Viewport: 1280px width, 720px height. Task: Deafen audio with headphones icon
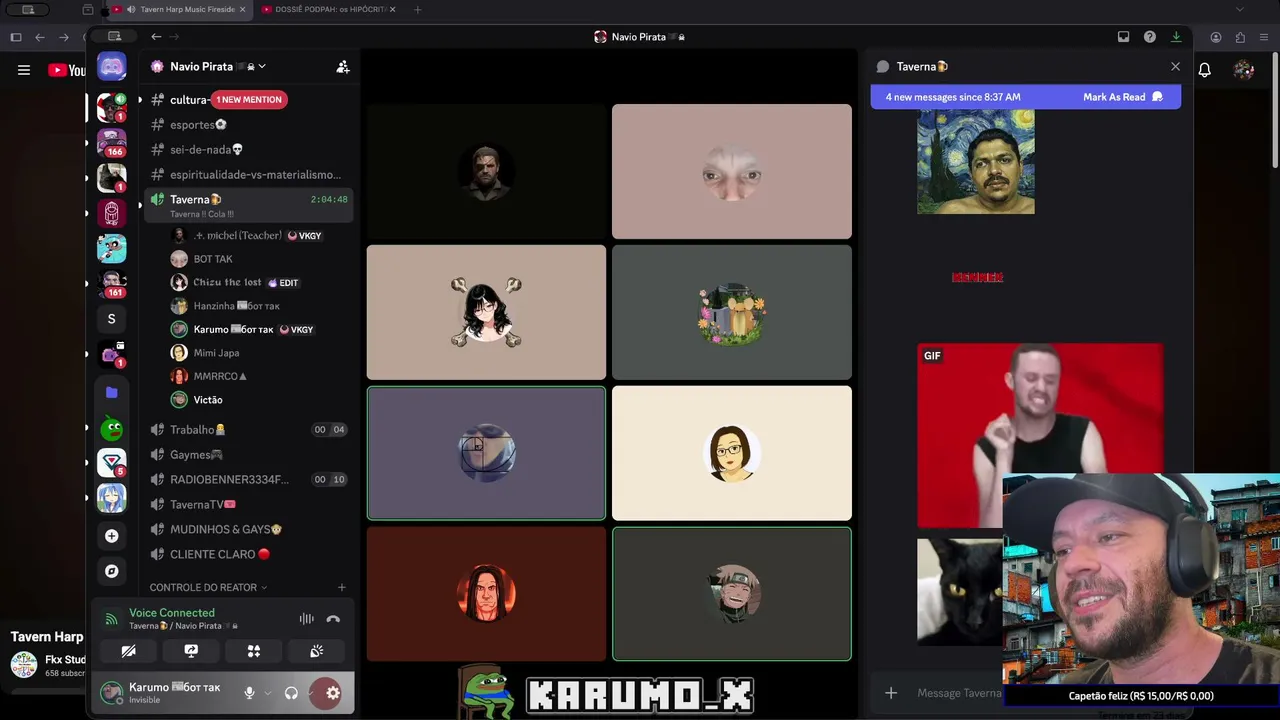tap(291, 693)
